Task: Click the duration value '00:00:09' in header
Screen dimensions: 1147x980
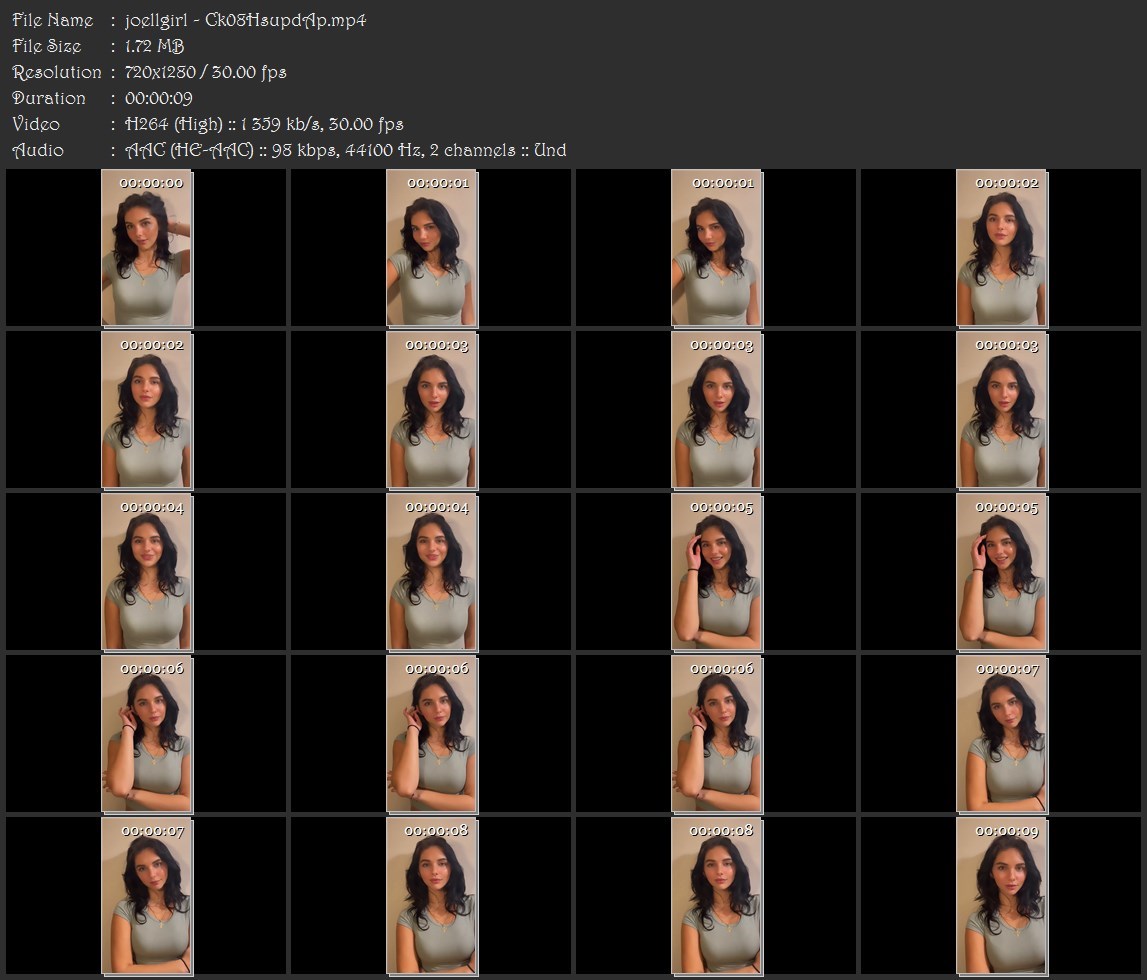Action: [159, 98]
